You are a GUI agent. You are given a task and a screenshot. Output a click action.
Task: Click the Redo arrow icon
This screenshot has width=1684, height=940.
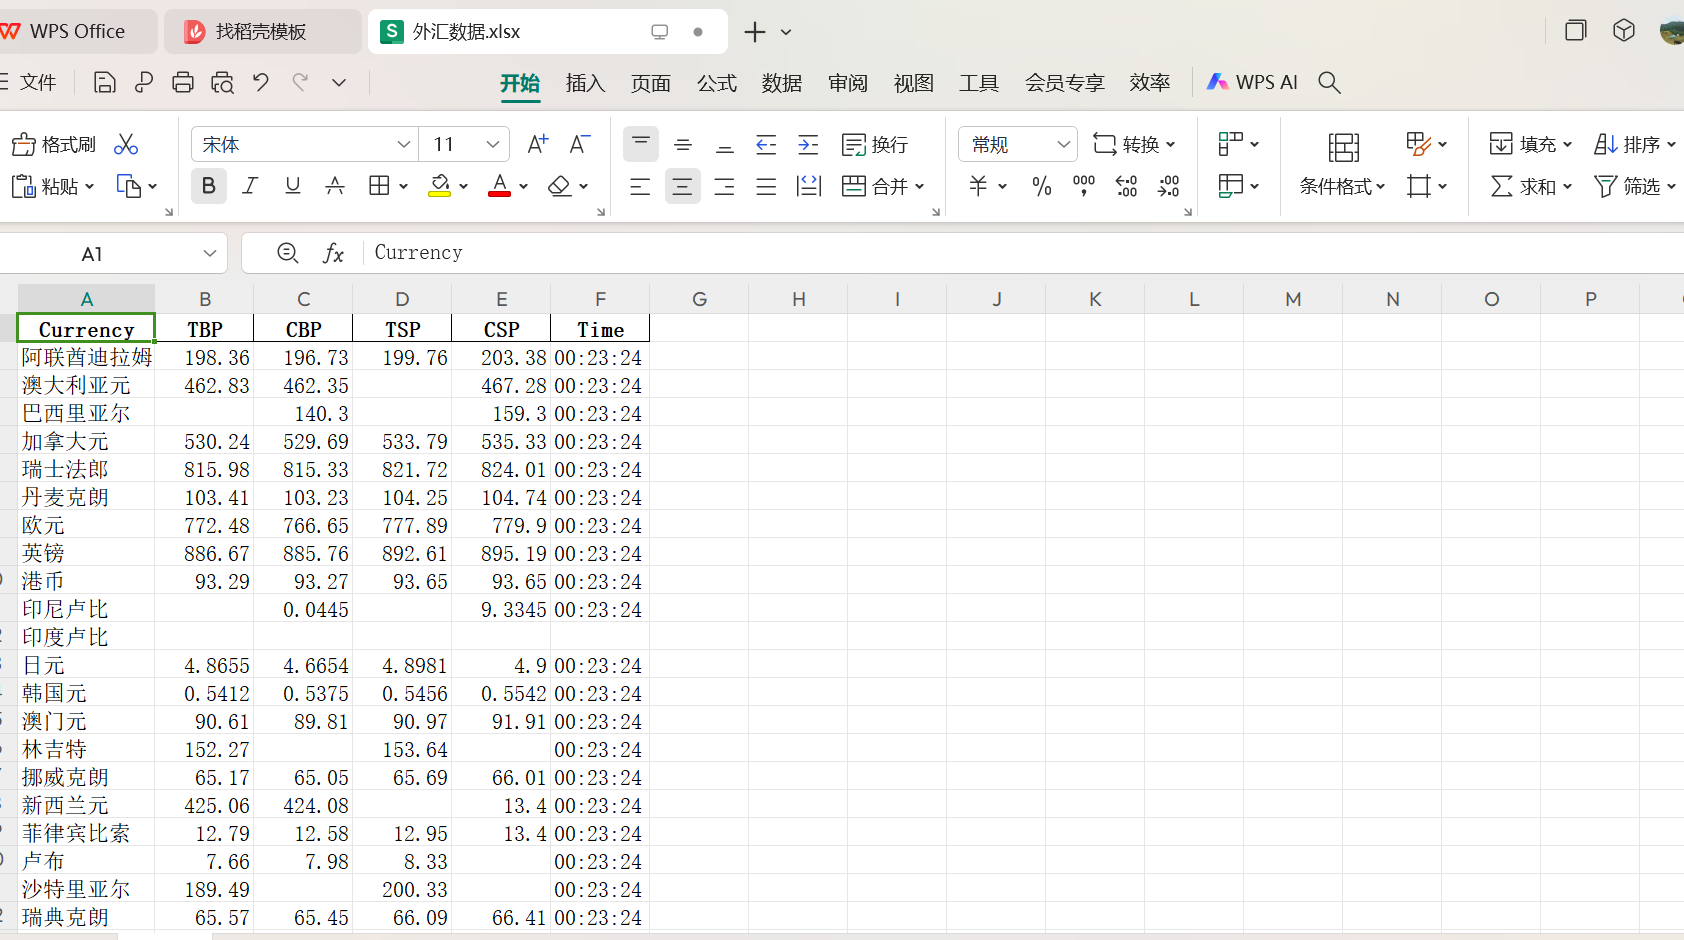300,82
